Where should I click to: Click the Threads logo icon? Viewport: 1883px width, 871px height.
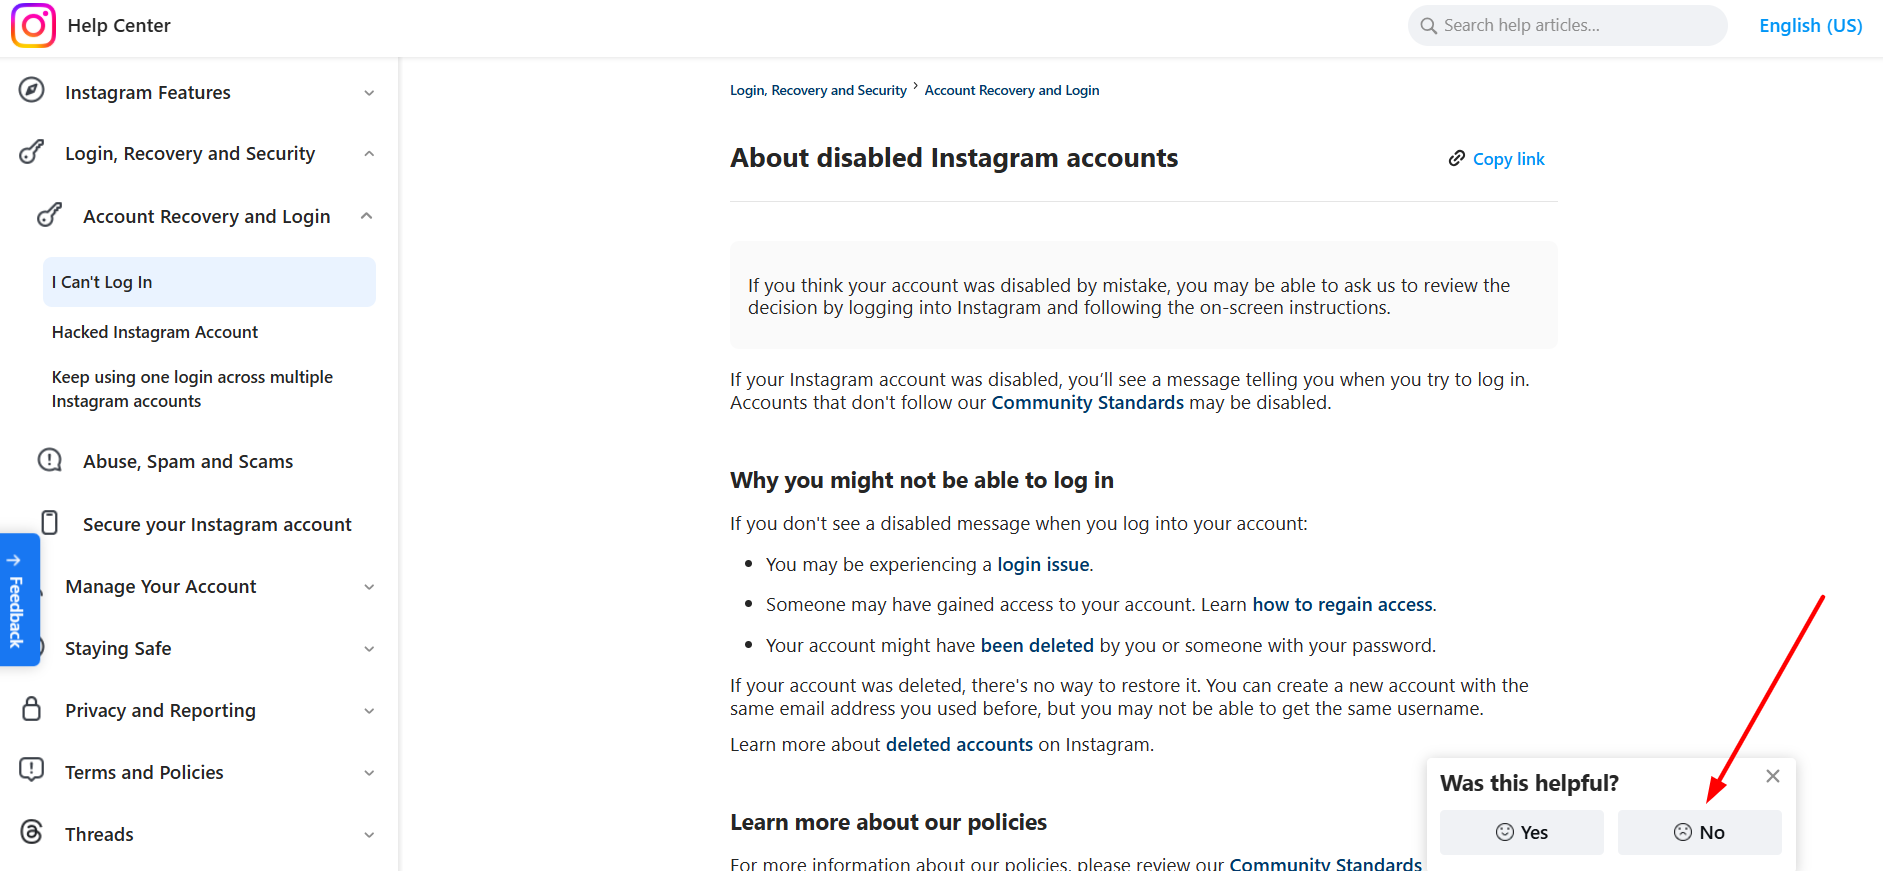click(32, 832)
